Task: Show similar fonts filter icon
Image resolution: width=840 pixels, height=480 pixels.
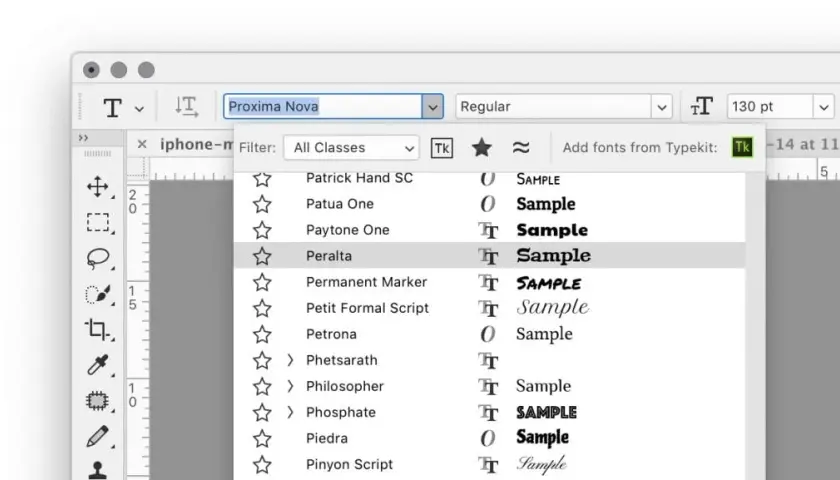Action: (521, 147)
